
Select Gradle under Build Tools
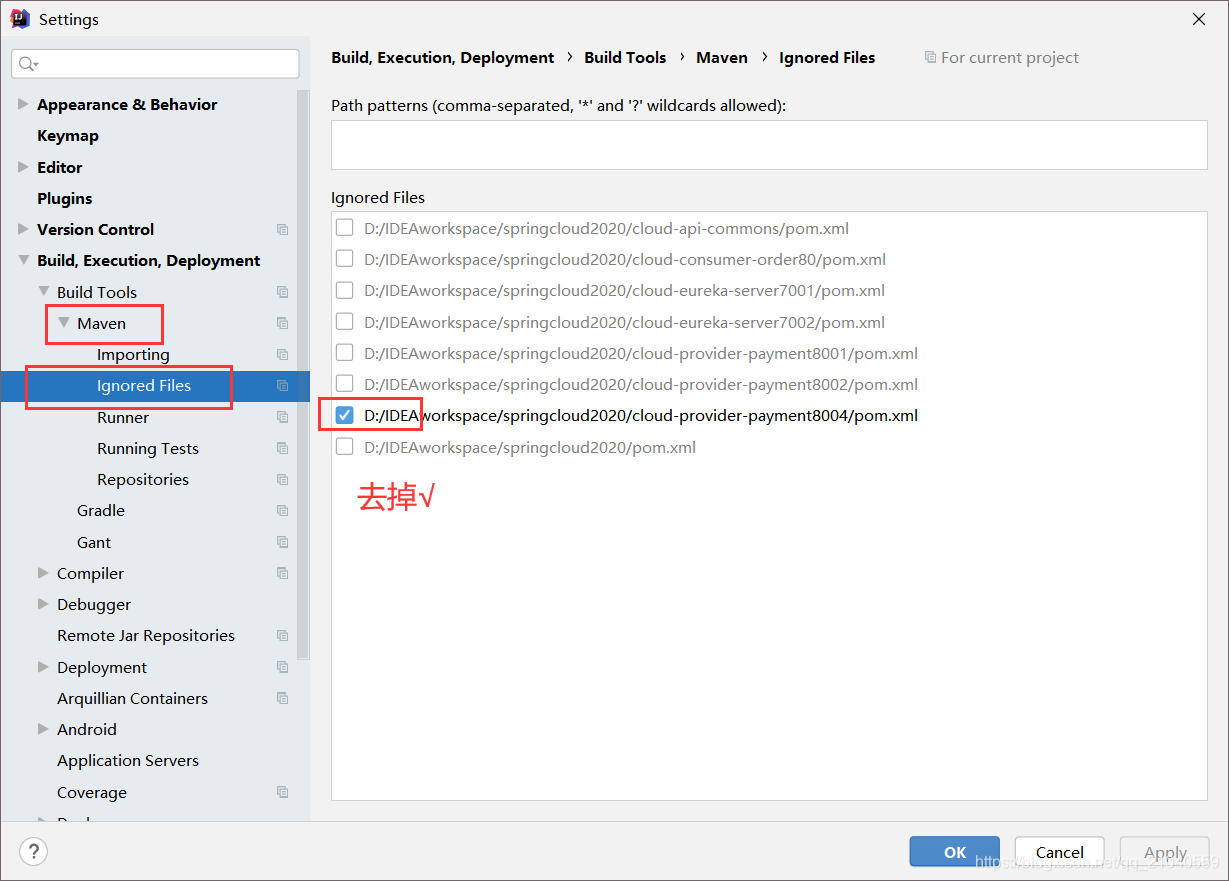coord(101,511)
